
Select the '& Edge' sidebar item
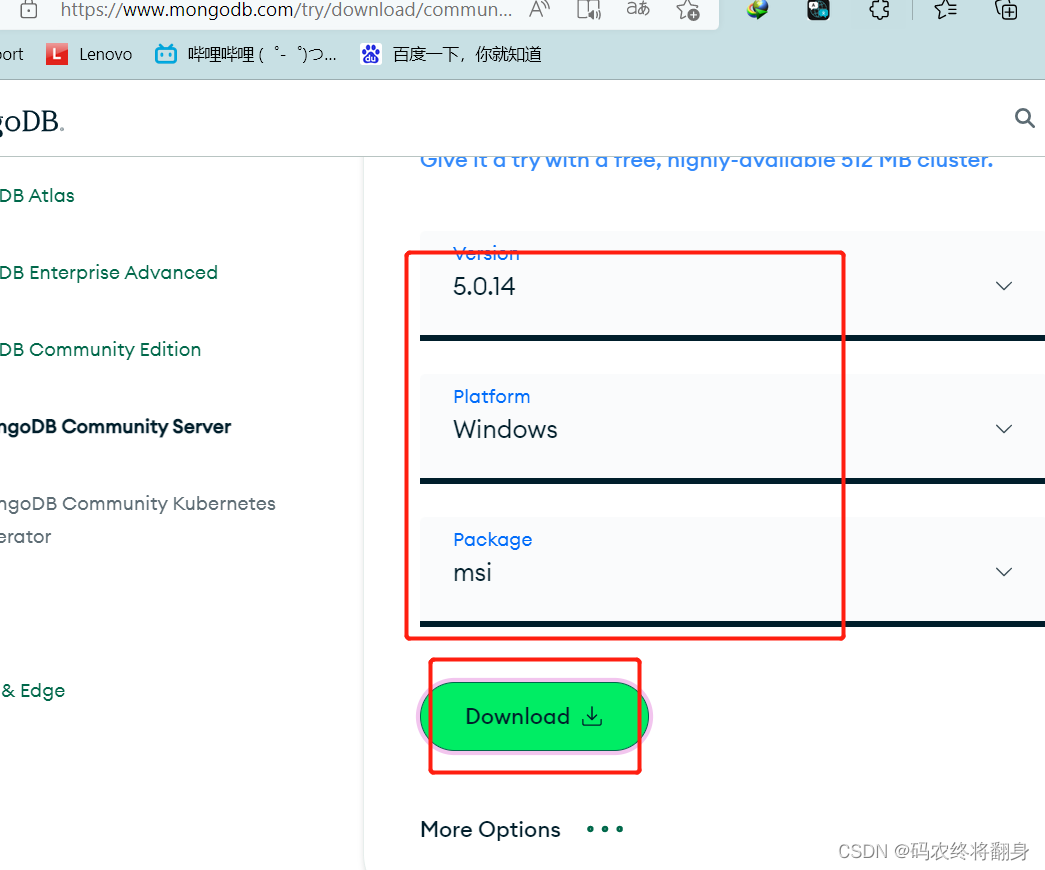(x=33, y=691)
